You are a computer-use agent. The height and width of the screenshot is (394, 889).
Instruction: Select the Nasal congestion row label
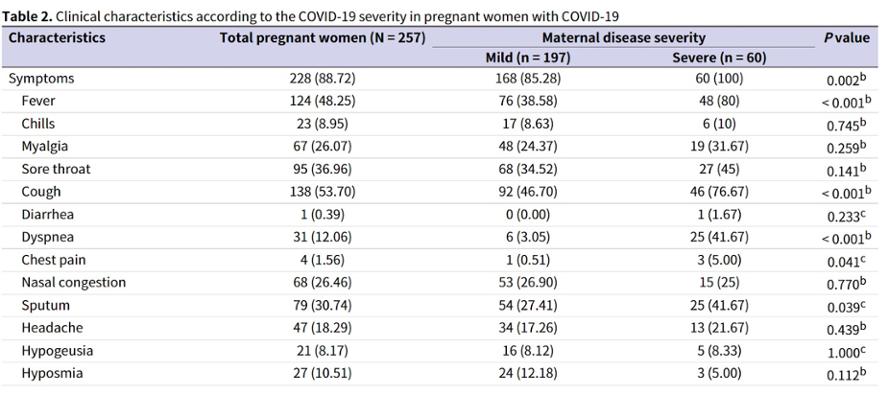pos(74,282)
